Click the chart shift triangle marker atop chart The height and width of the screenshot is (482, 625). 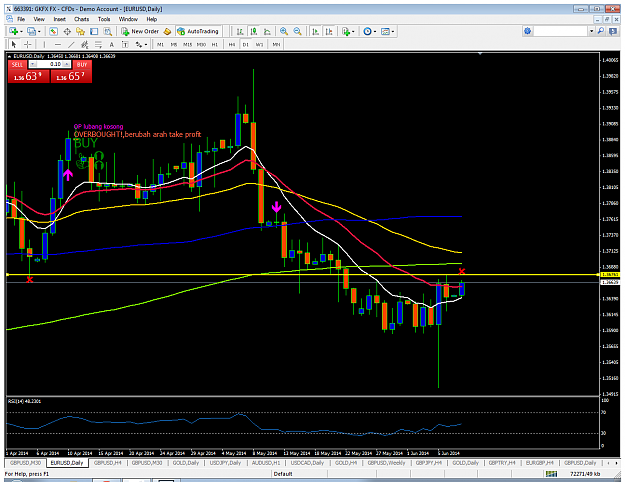(480, 53)
